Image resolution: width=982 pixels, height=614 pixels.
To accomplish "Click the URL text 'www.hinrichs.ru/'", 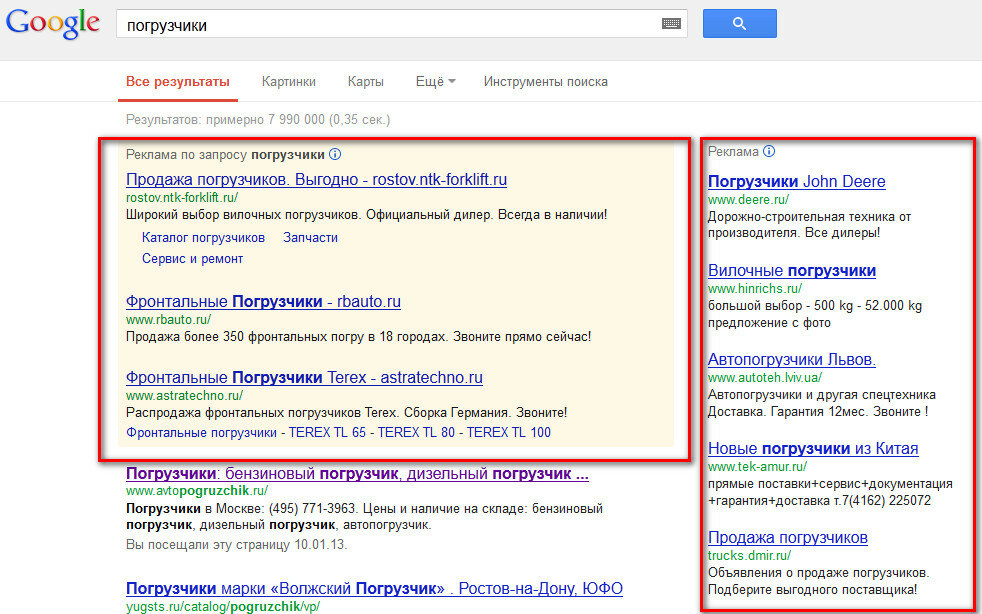I will coord(755,288).
